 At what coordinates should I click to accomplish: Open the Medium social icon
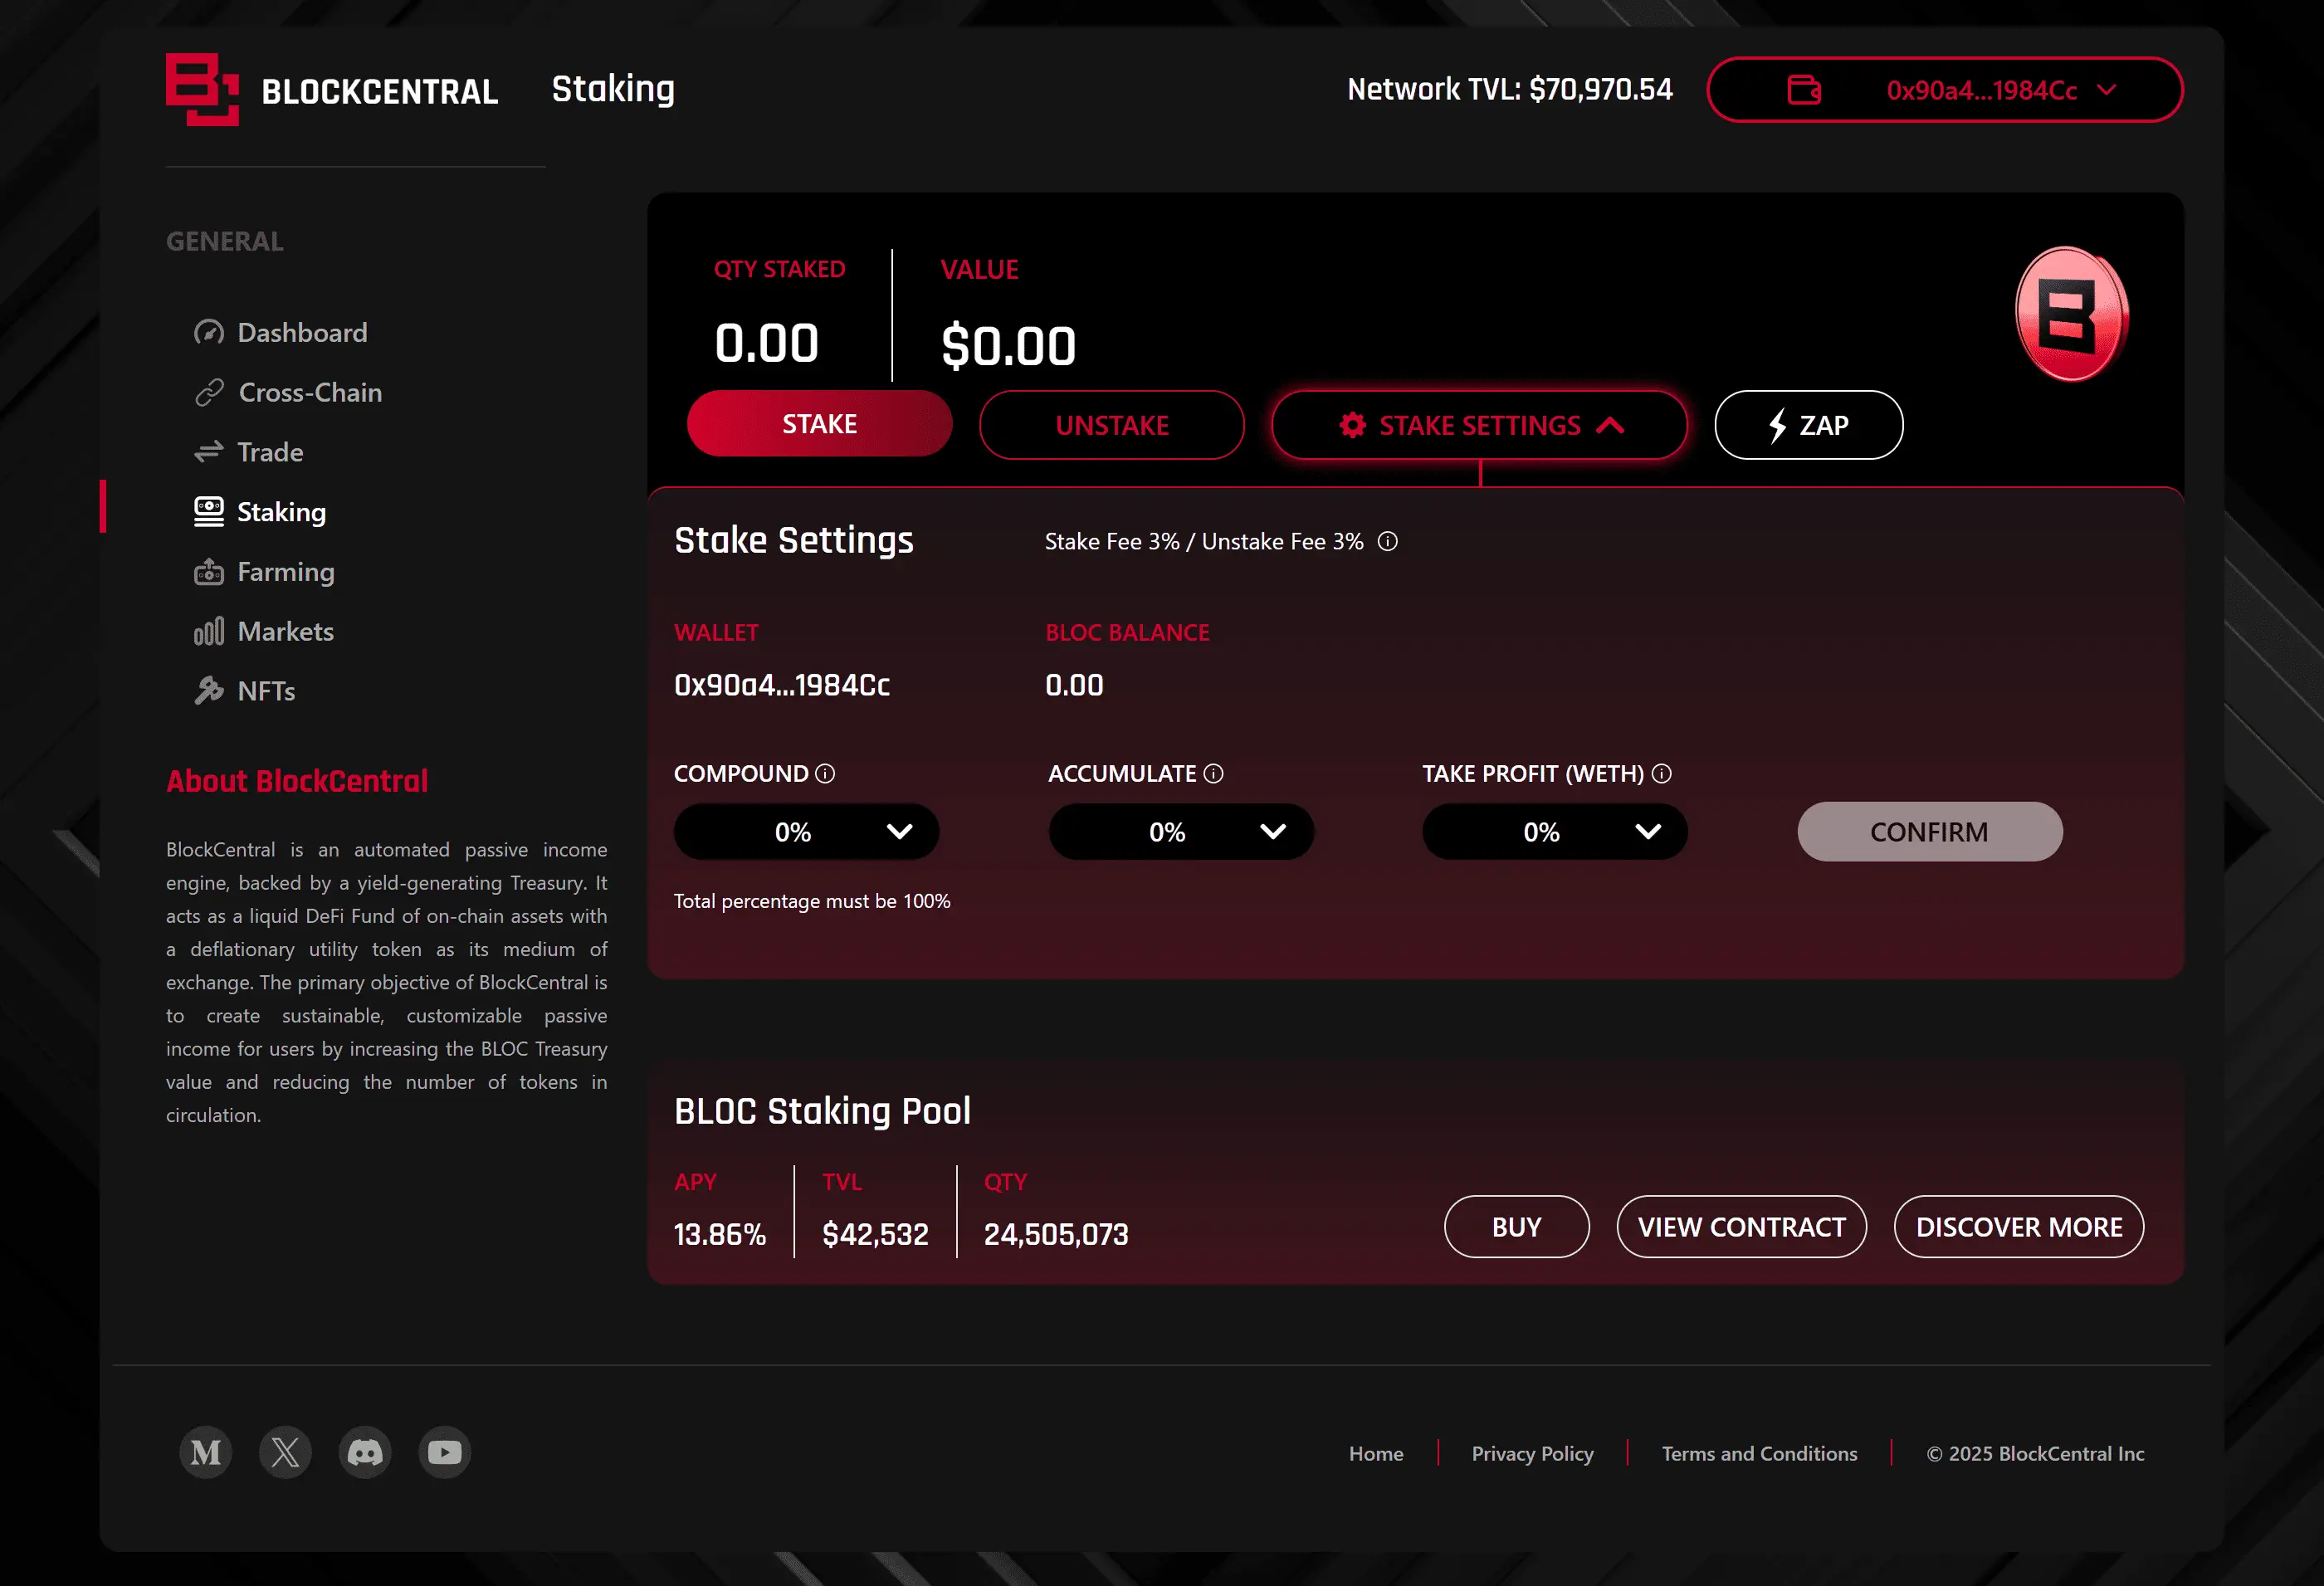[205, 1452]
